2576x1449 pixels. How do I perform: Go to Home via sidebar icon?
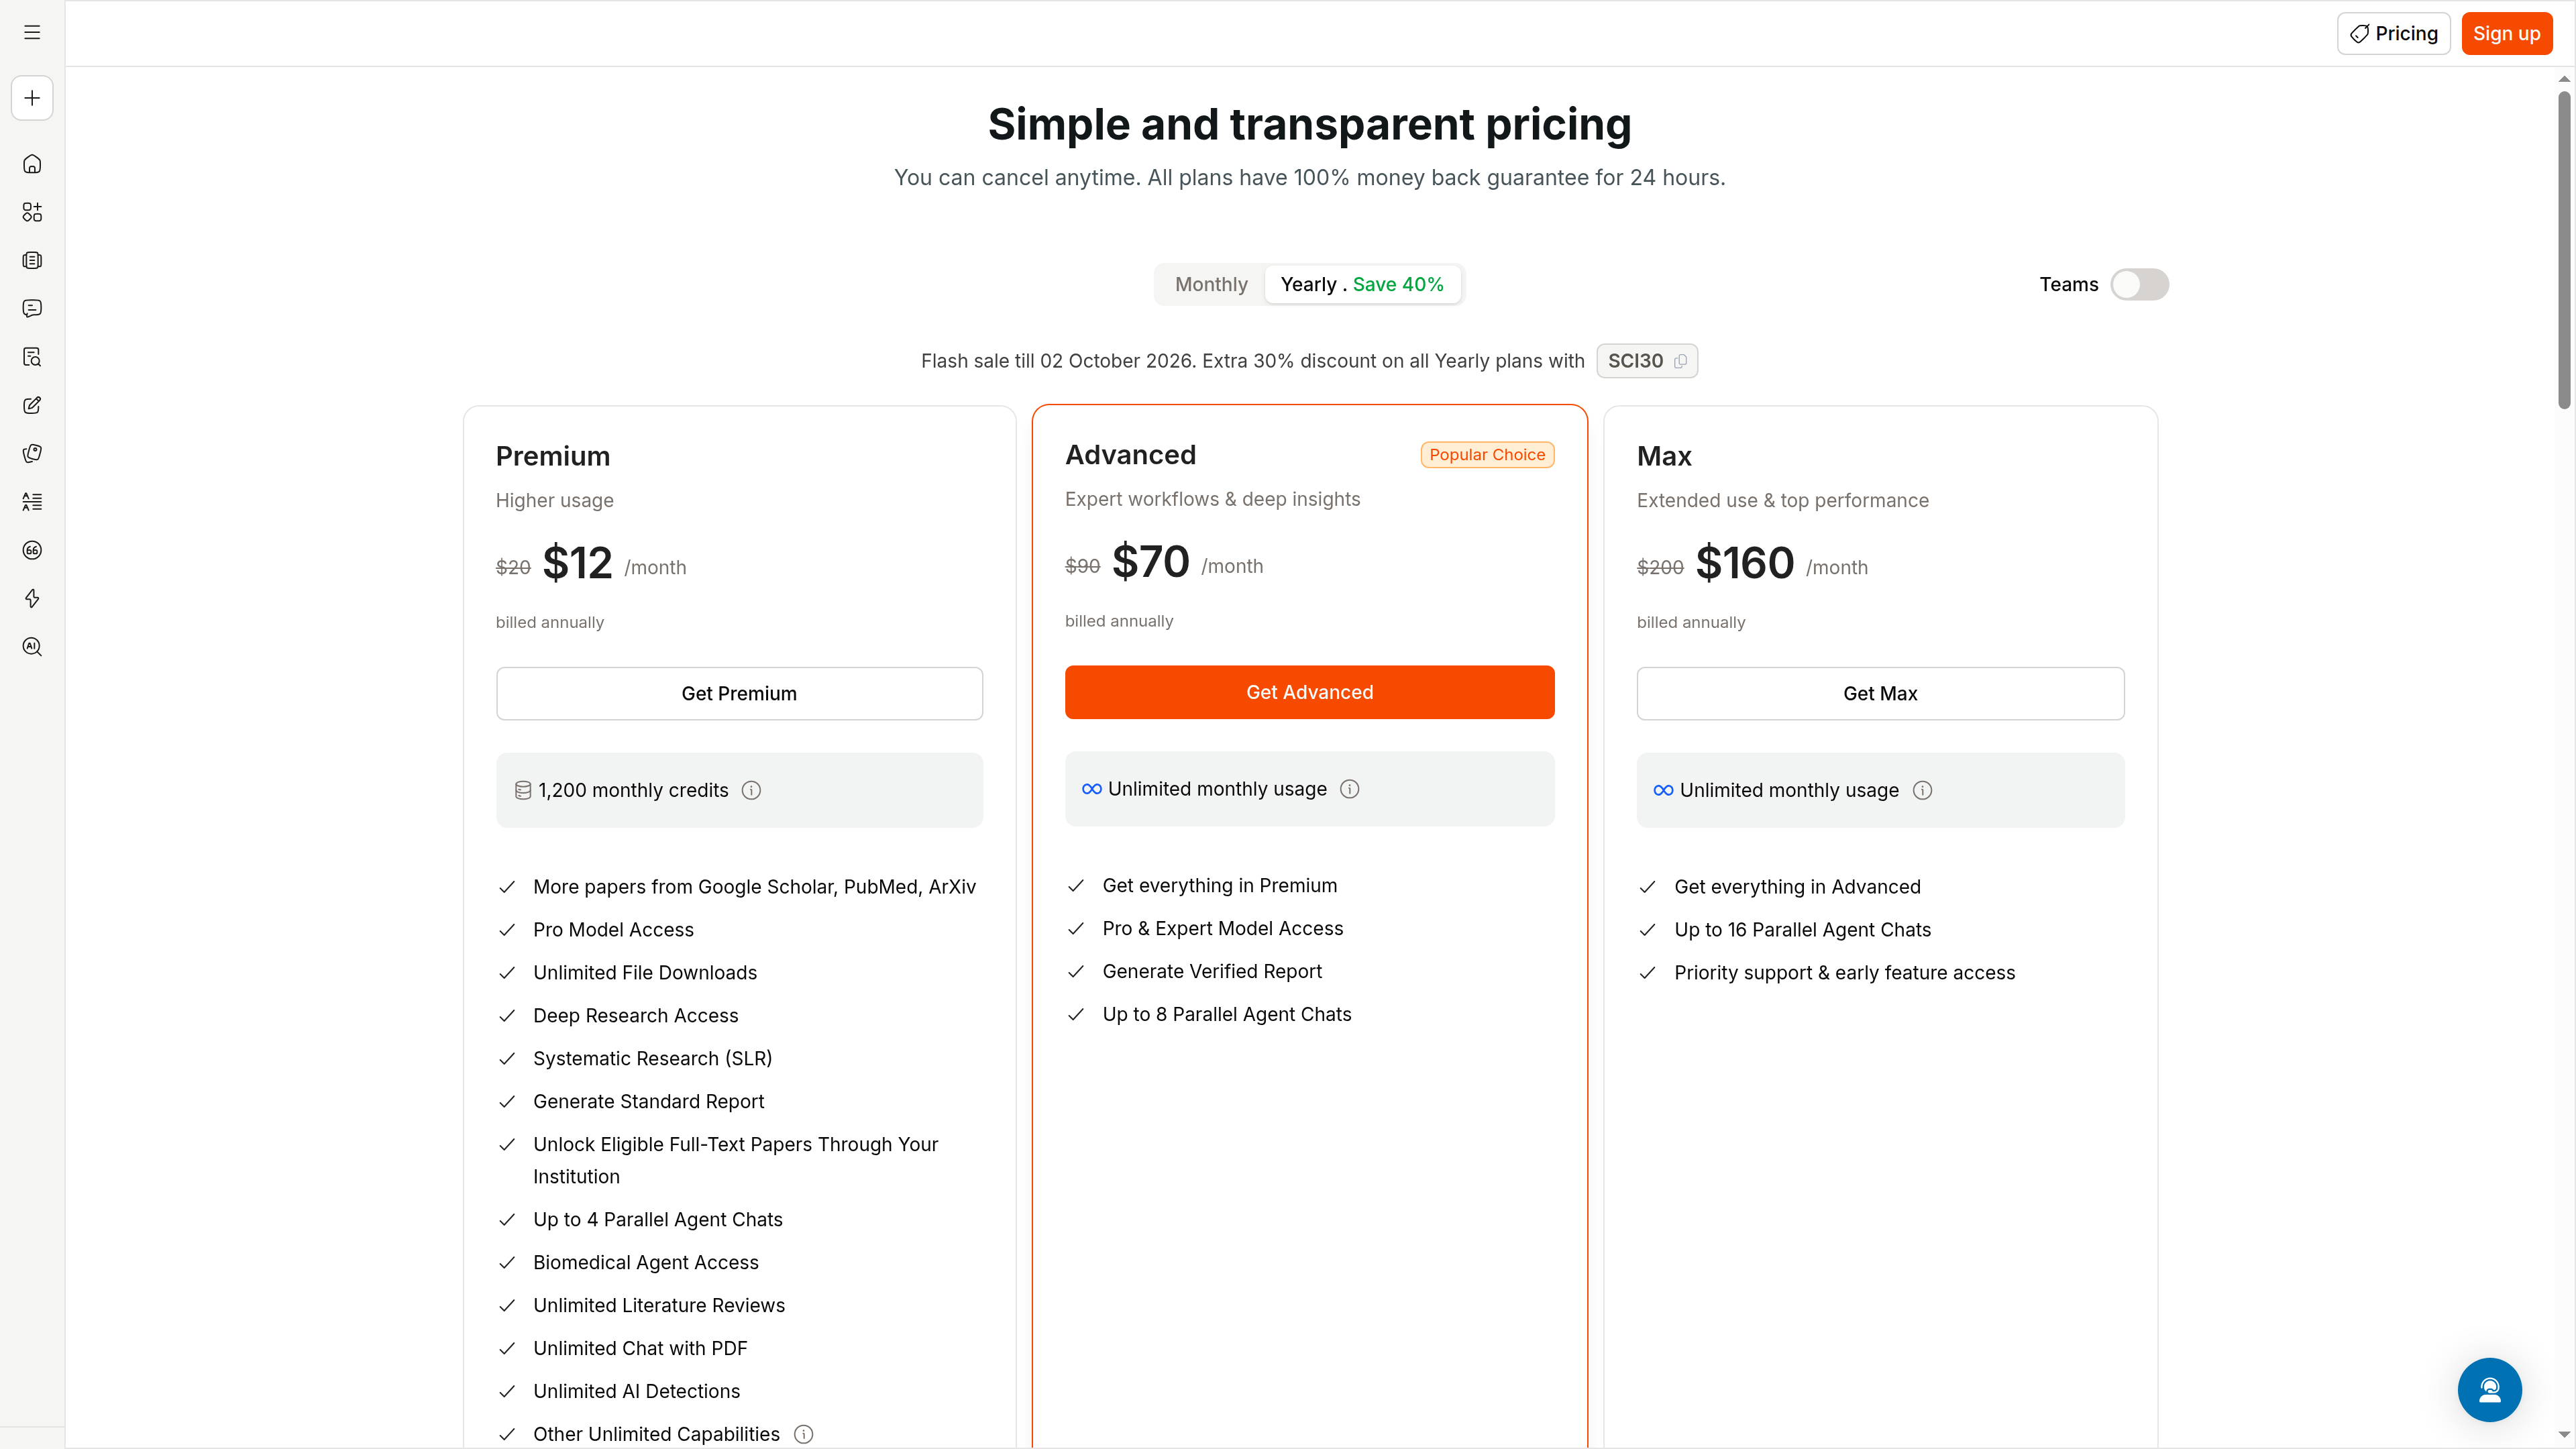click(x=32, y=164)
